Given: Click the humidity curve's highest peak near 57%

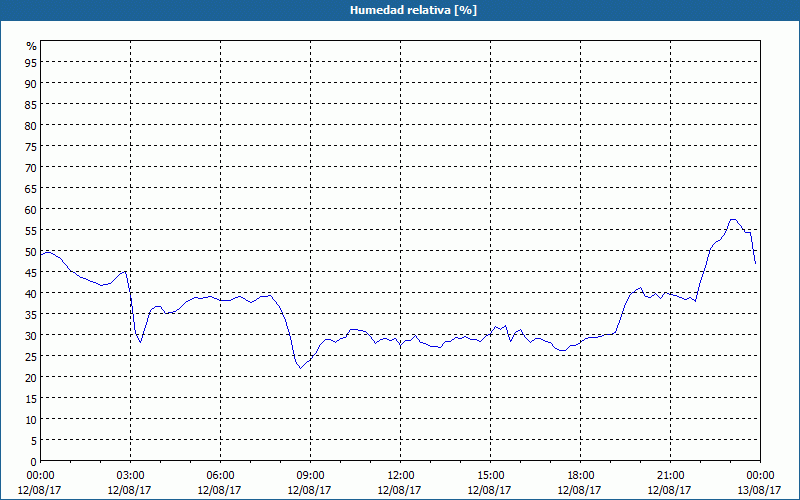Looking at the screenshot, I should pyautogui.click(x=733, y=219).
